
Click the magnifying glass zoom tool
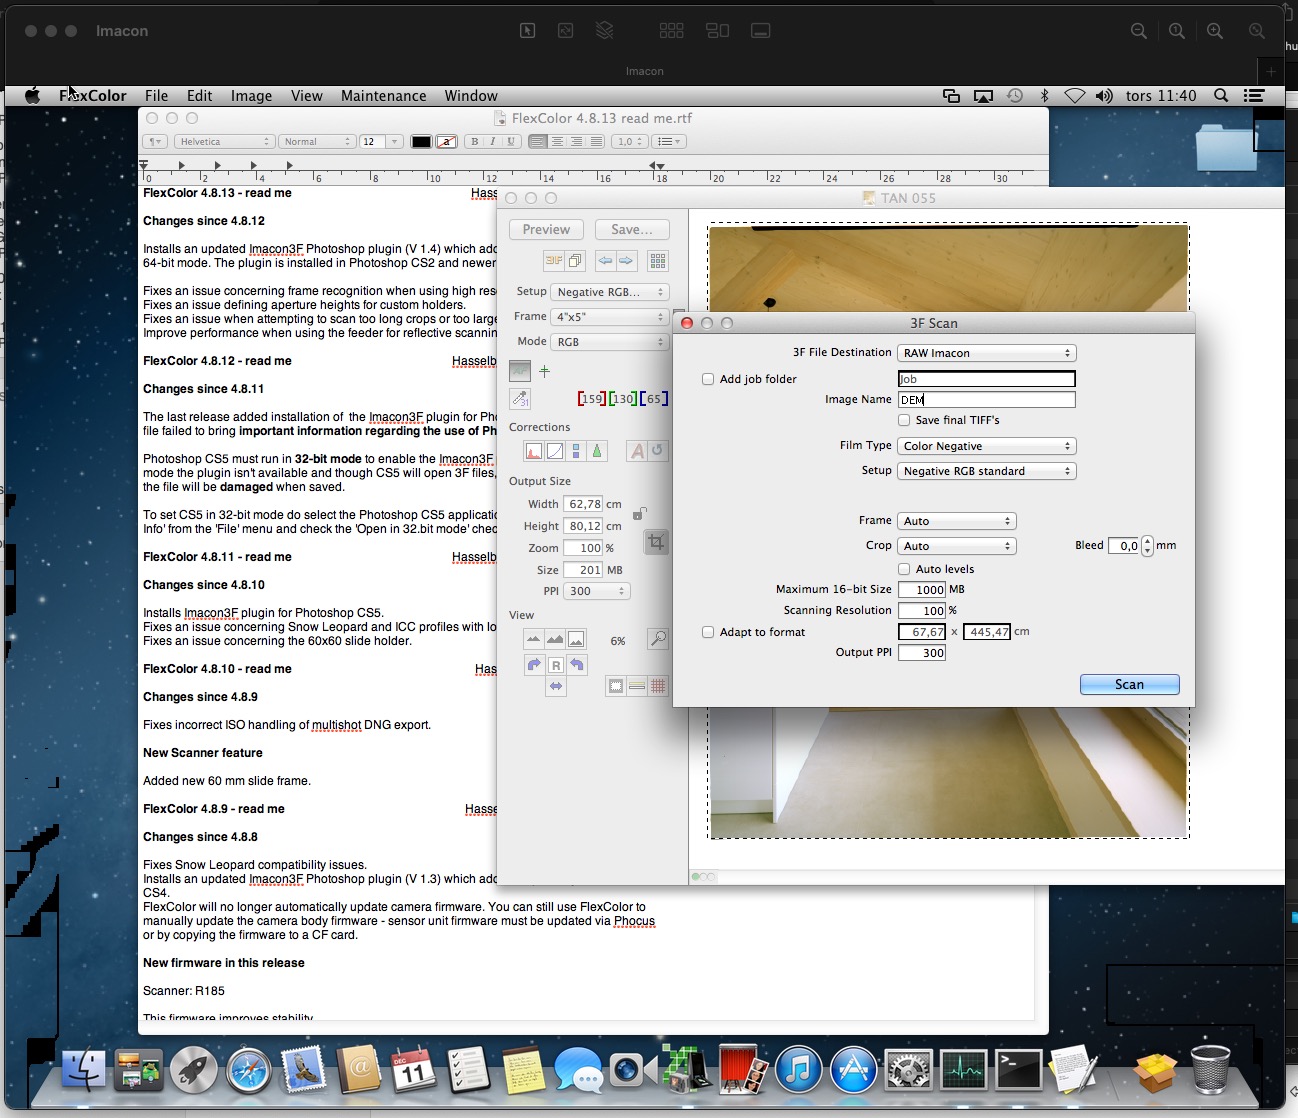pyautogui.click(x=657, y=639)
